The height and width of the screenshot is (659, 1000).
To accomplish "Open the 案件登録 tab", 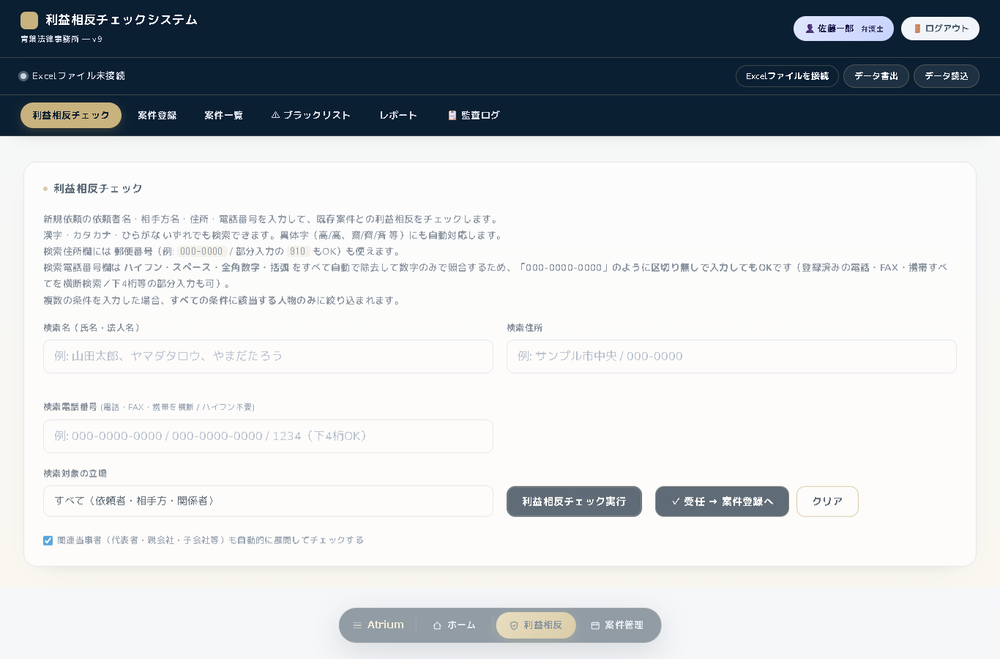I will pyautogui.click(x=157, y=115).
